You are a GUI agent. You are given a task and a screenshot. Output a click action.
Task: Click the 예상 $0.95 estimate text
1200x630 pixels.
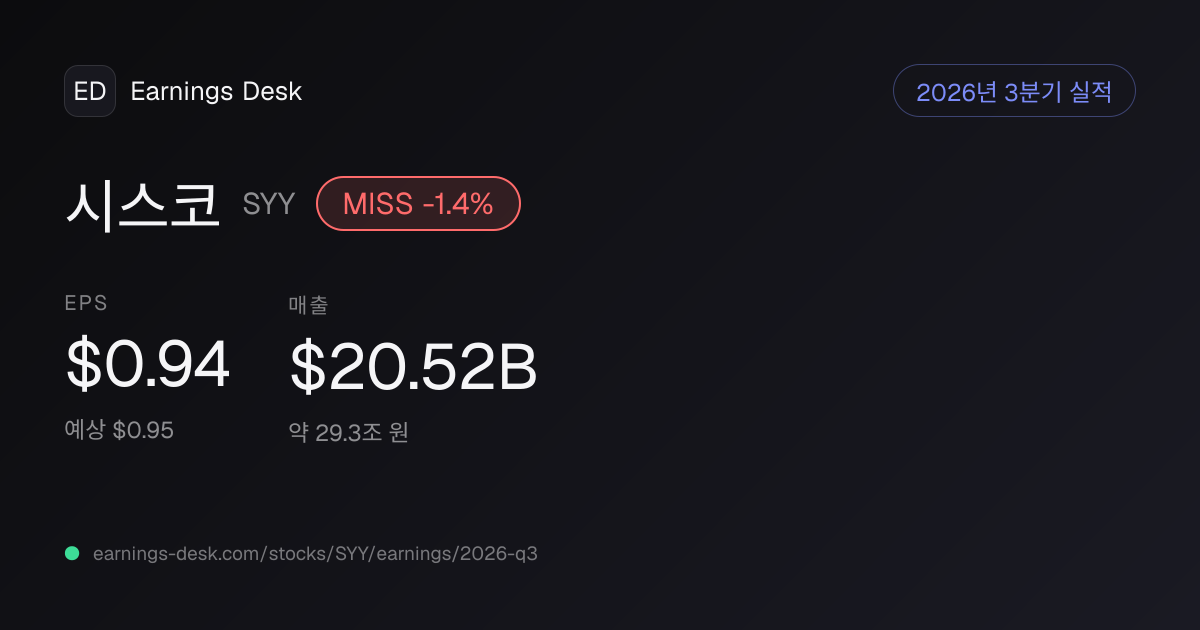119,430
